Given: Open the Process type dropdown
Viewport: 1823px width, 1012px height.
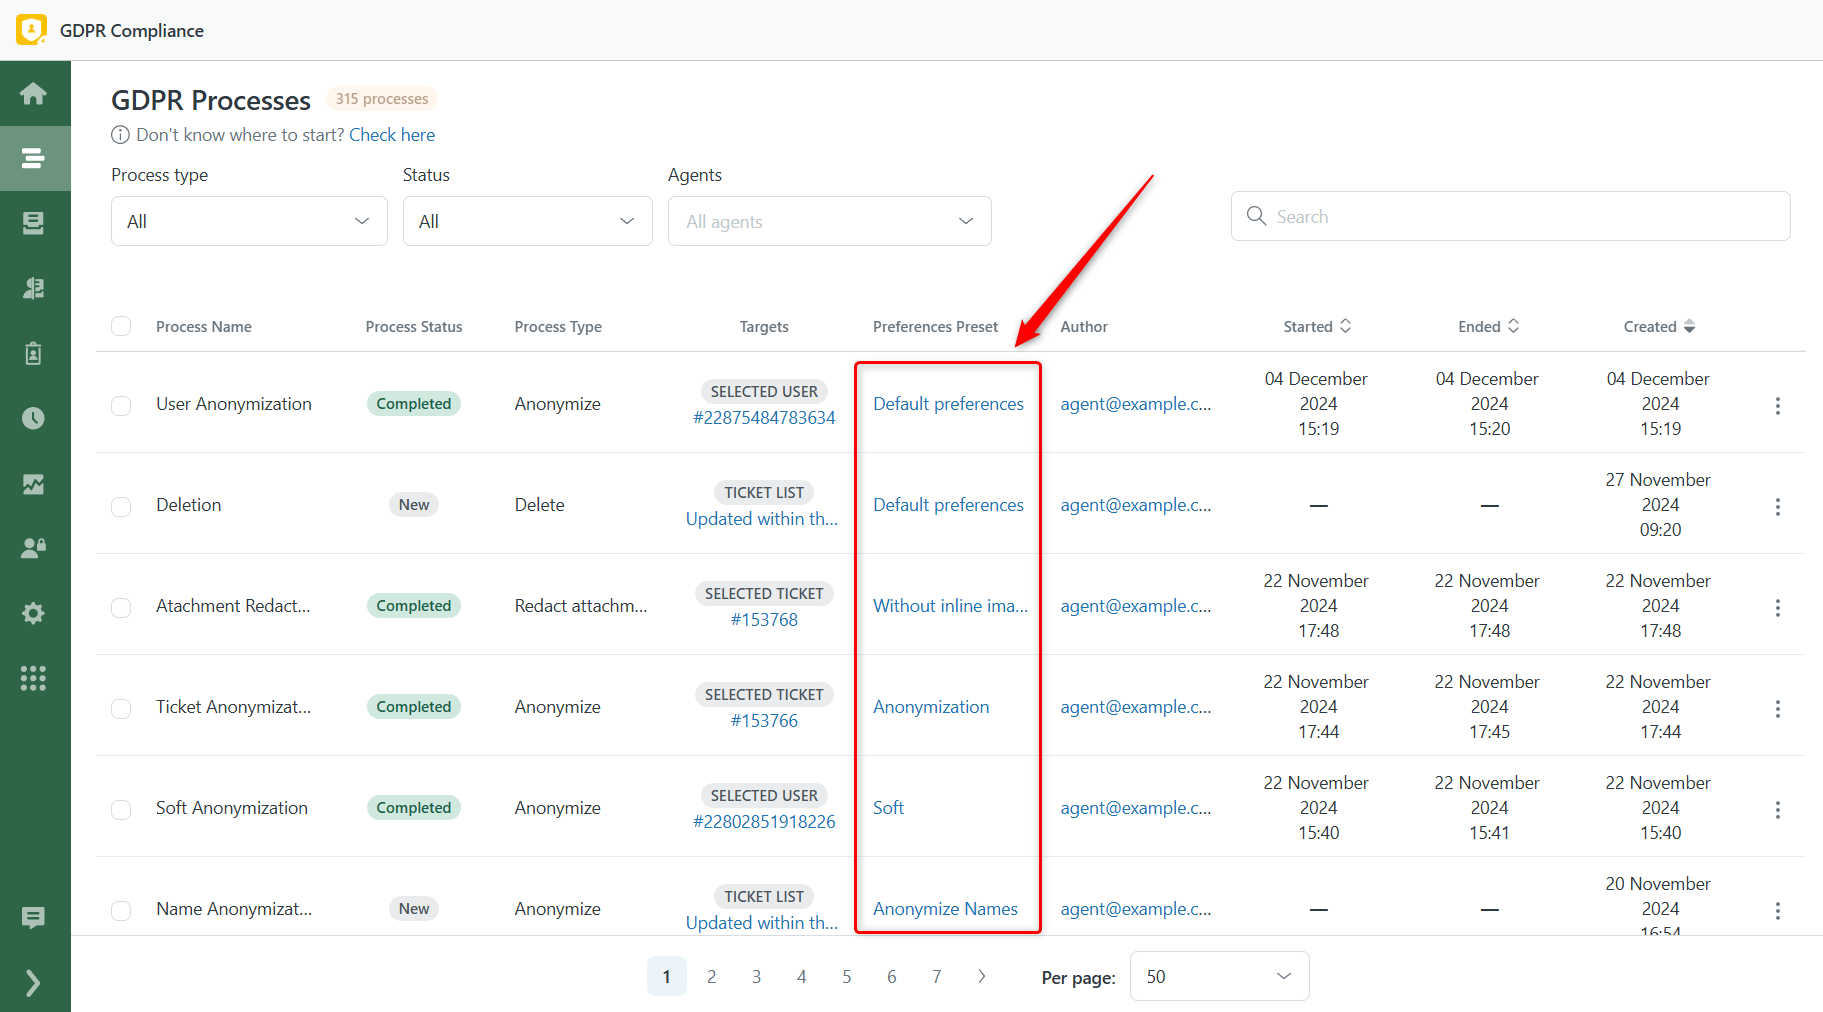Looking at the screenshot, I should click(x=249, y=221).
